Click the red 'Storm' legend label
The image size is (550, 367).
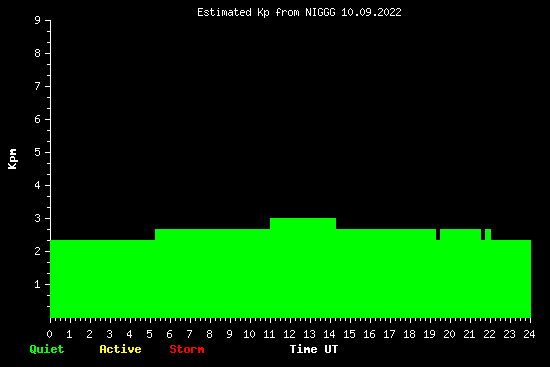click(187, 349)
